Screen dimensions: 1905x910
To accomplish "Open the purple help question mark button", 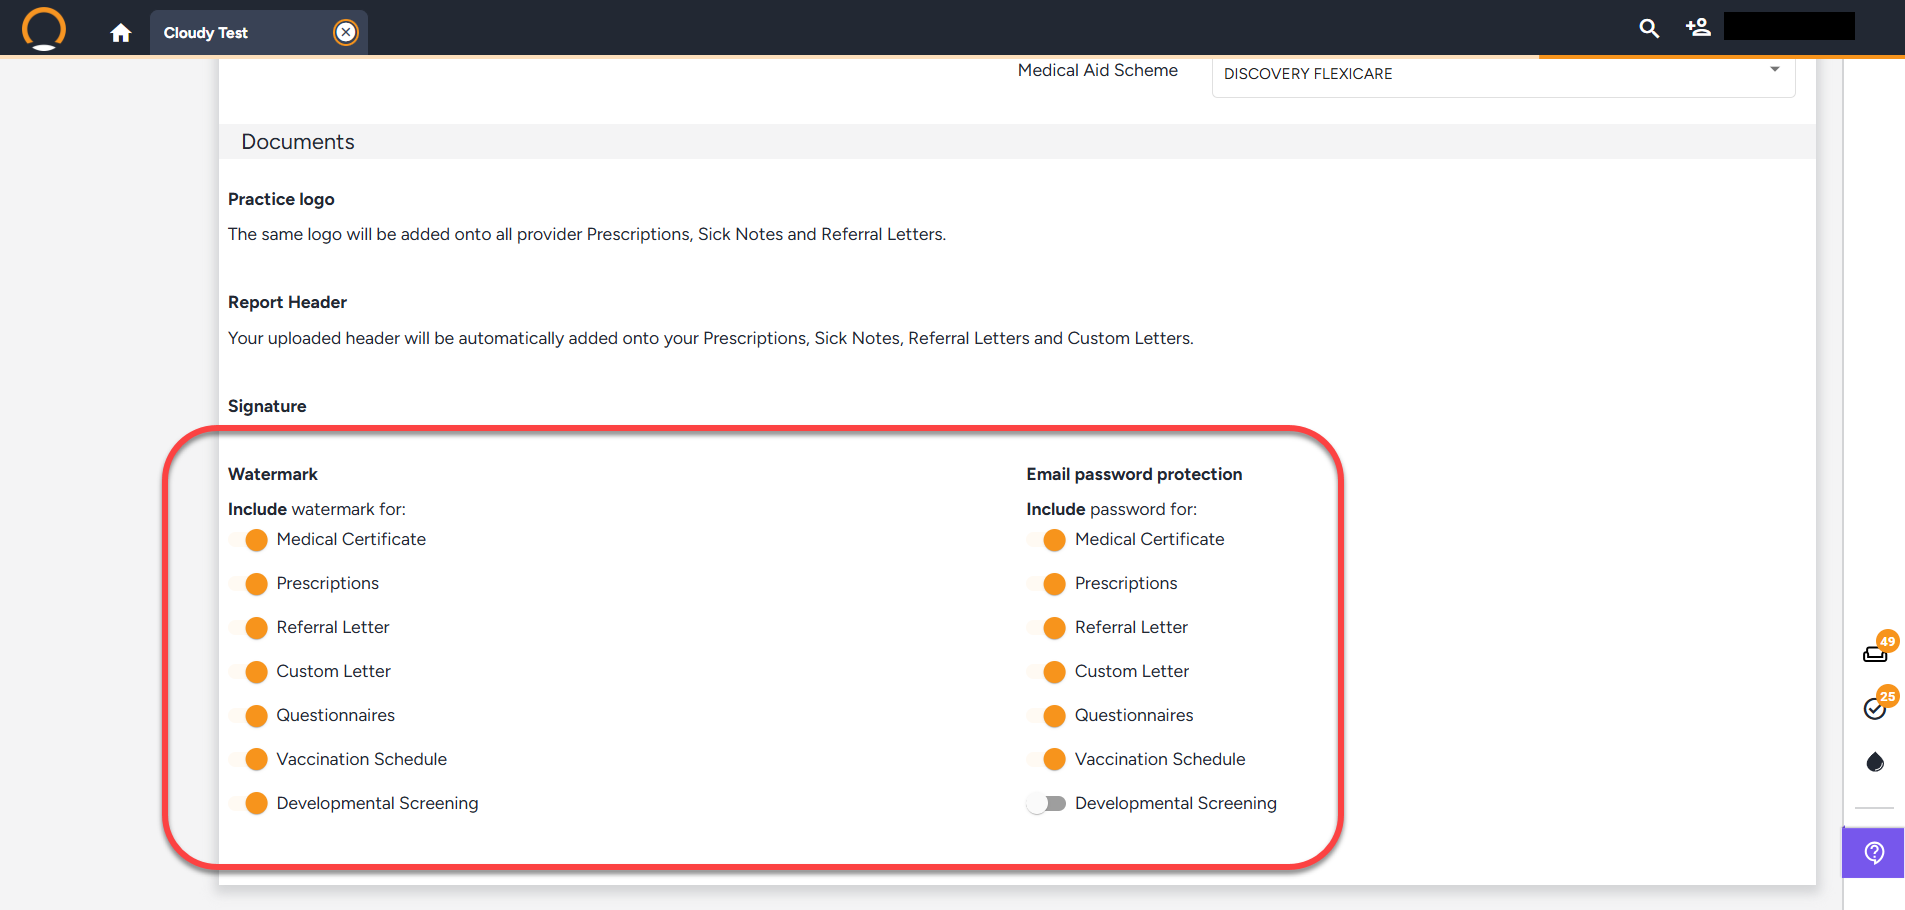I will pos(1874,853).
